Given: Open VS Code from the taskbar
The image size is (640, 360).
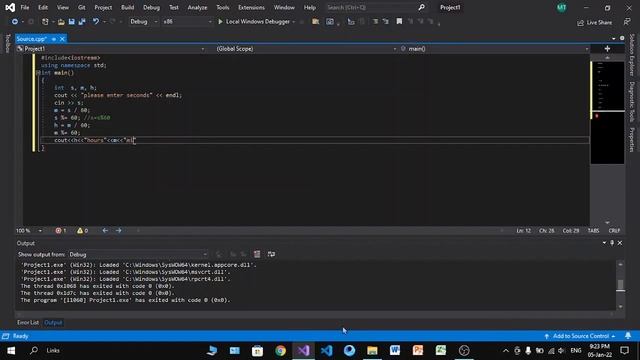Looking at the screenshot, I should [327, 350].
